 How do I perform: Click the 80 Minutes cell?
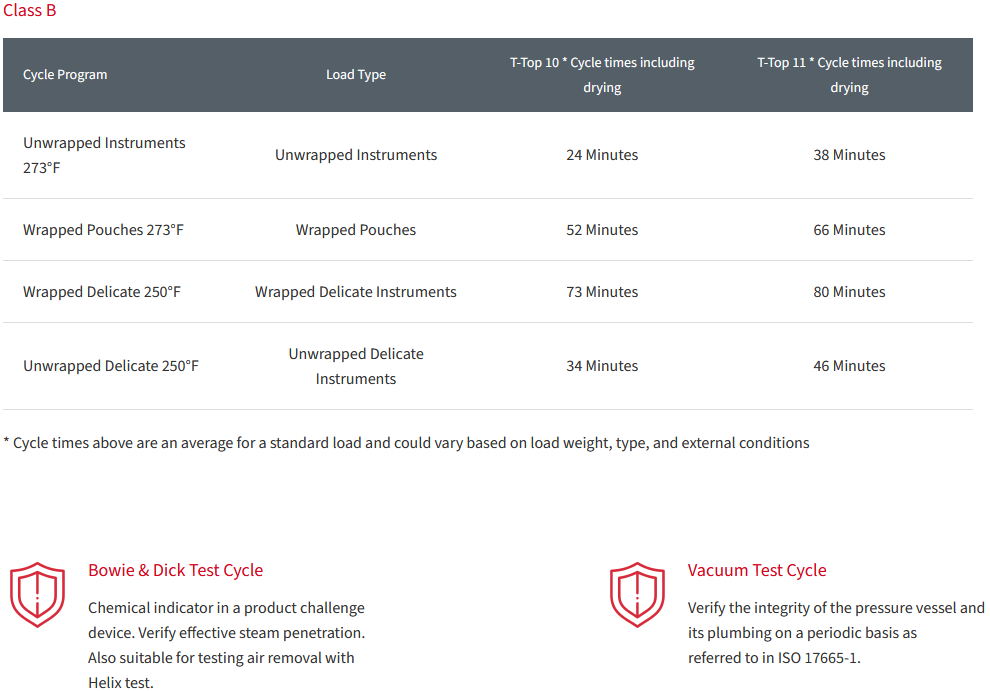849,292
